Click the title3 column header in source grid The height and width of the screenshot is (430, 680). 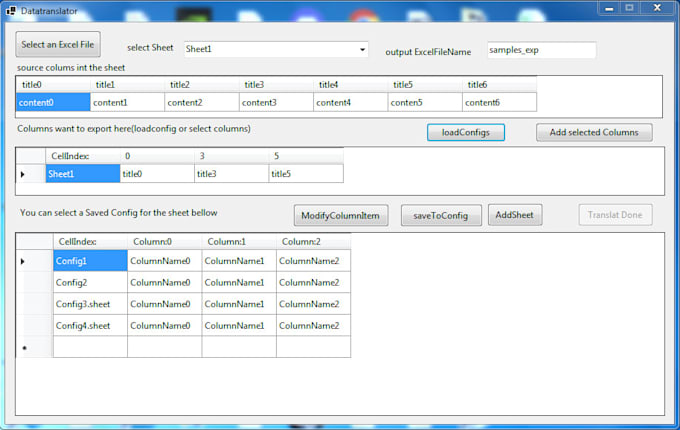click(276, 85)
